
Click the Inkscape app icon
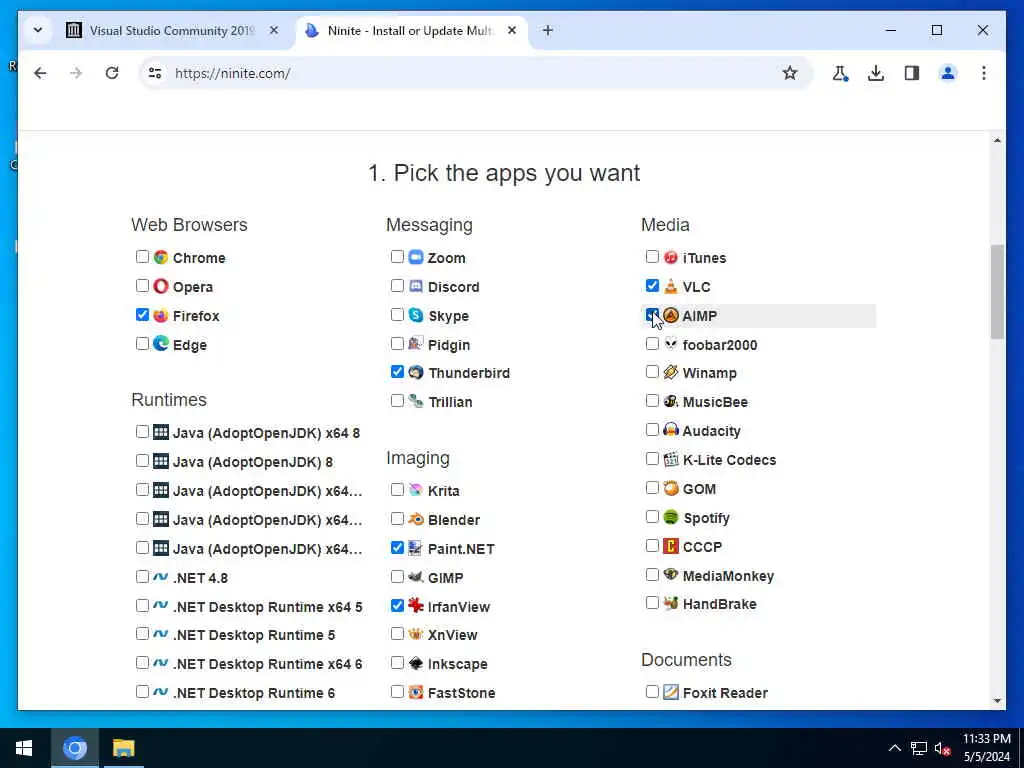click(416, 663)
